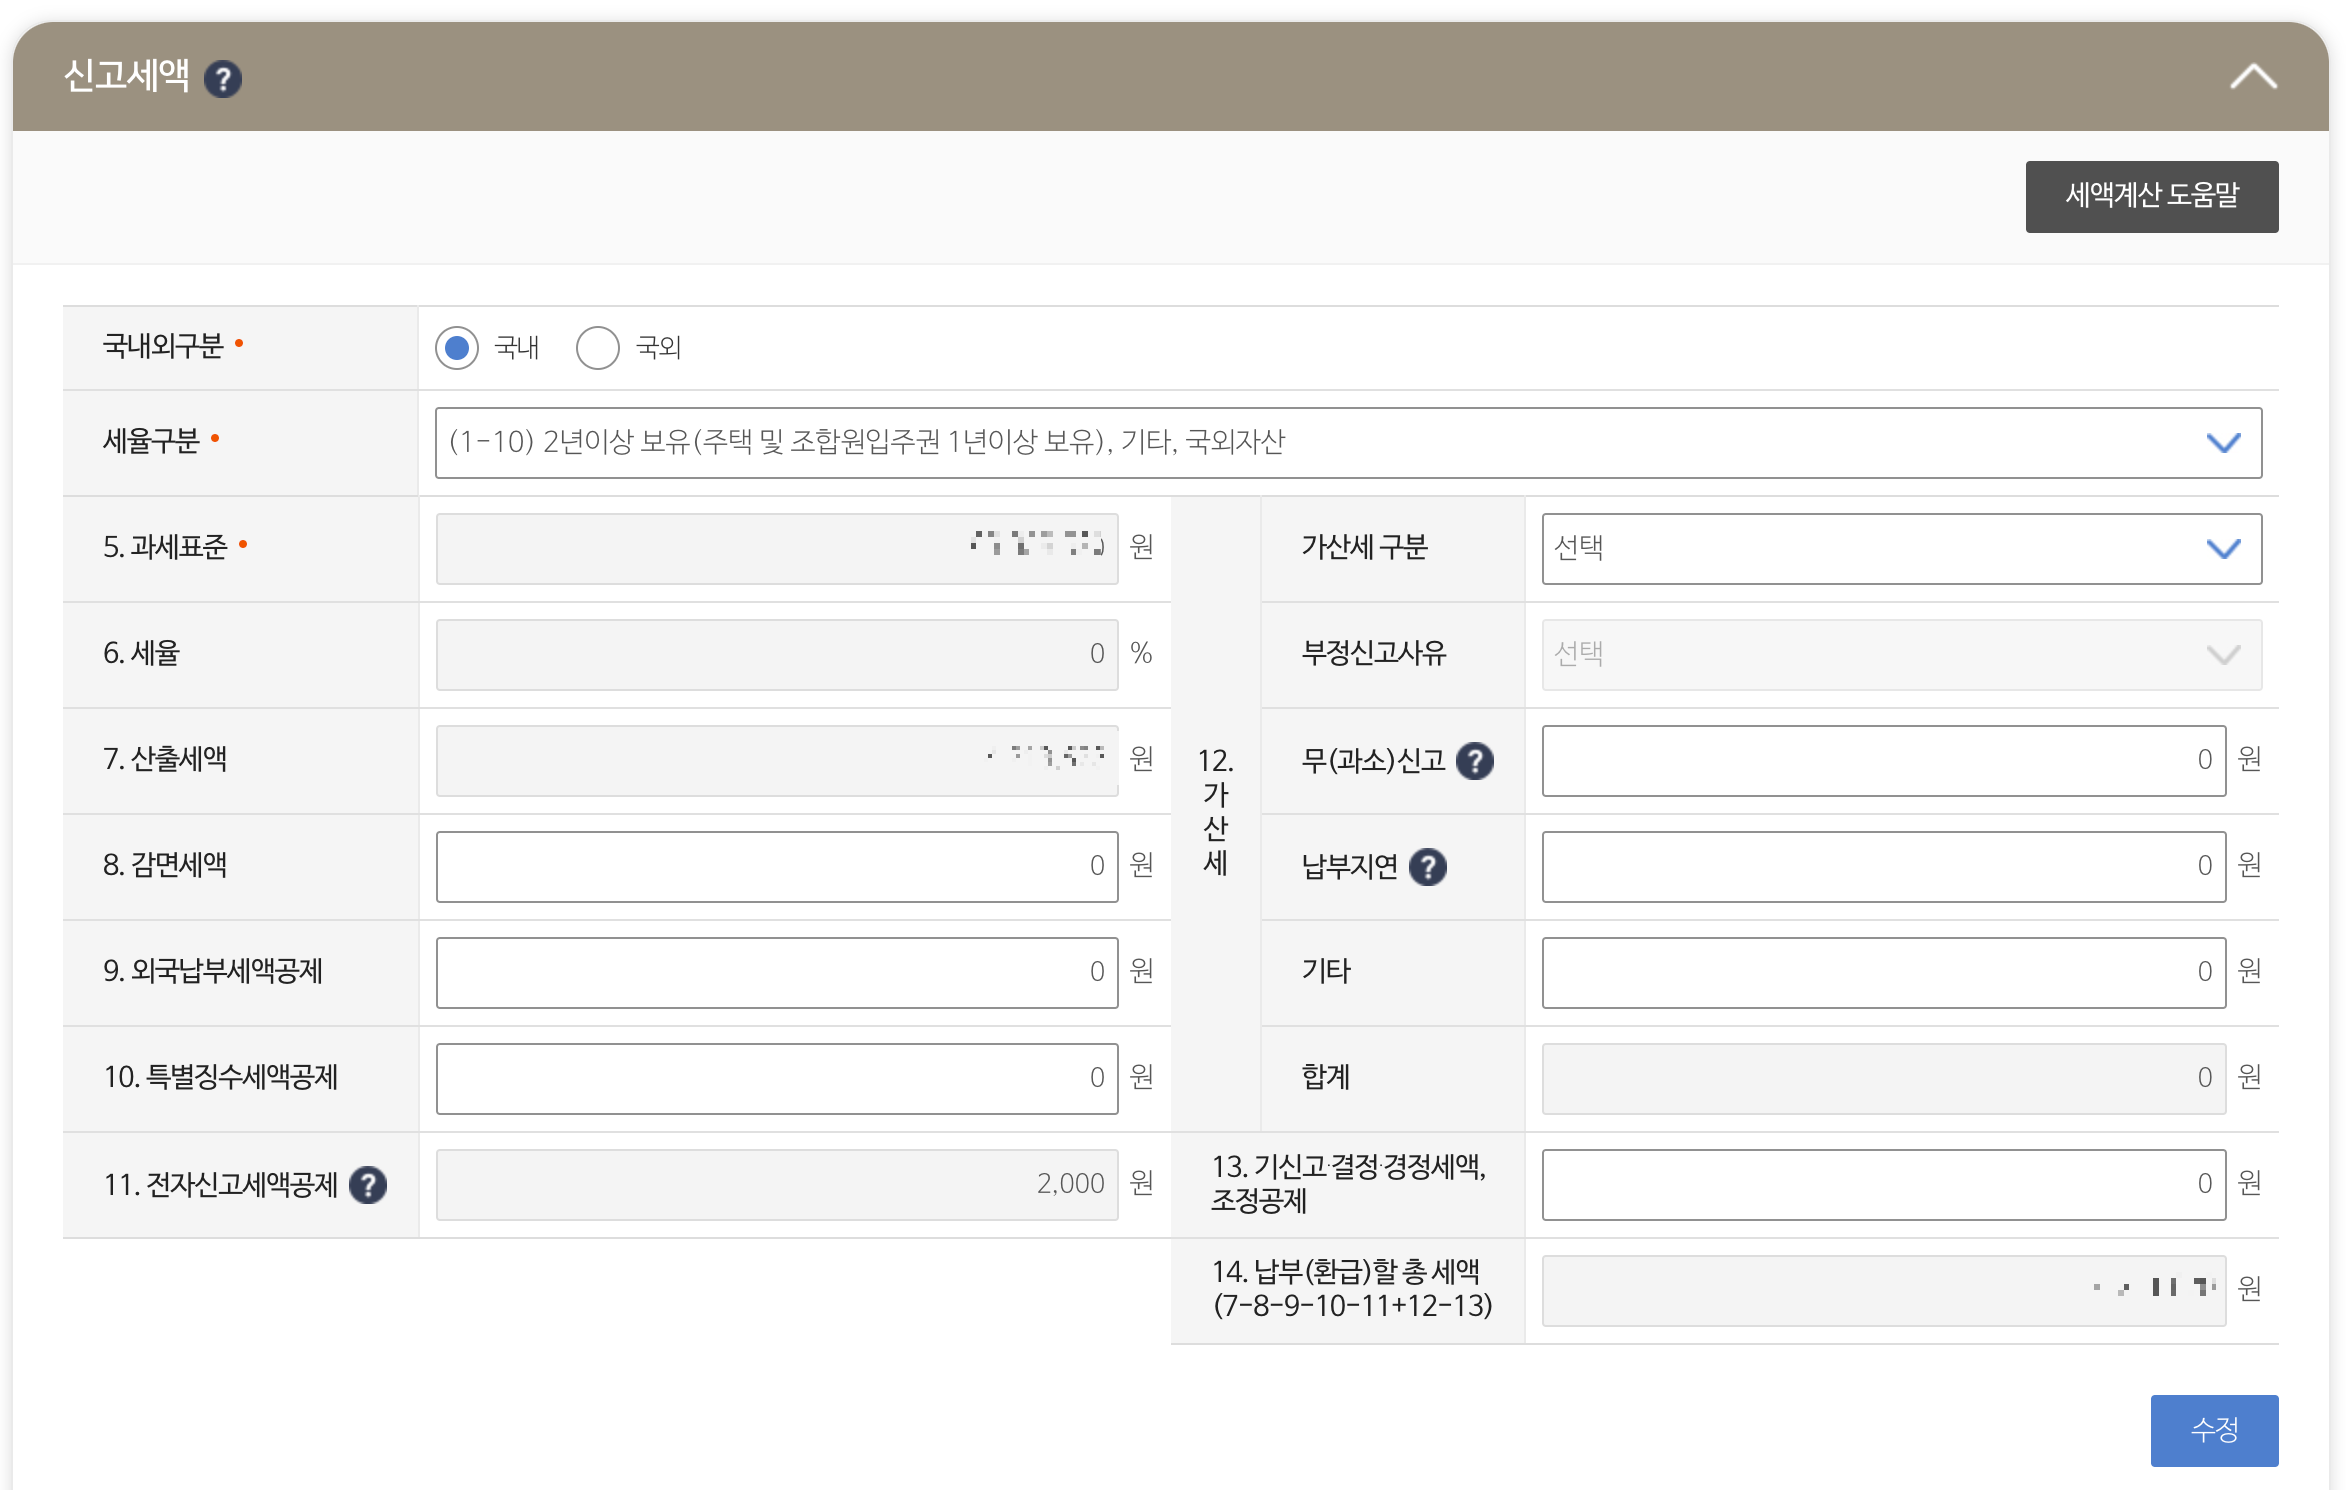The width and height of the screenshot is (2346, 1490).
Task: Click help icon beside 전자신고세액공제
Action: coord(368,1185)
